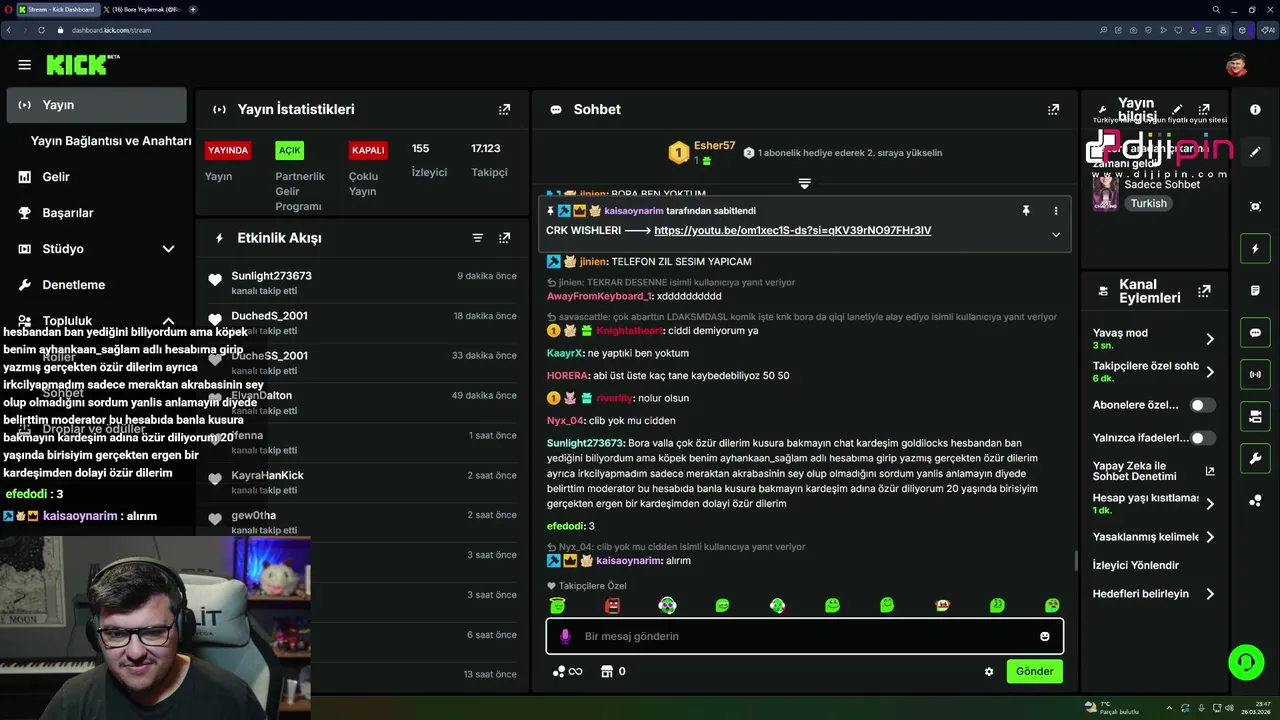
Task: Click the screenshot capture icon in right sidebar
Action: 1255,206
